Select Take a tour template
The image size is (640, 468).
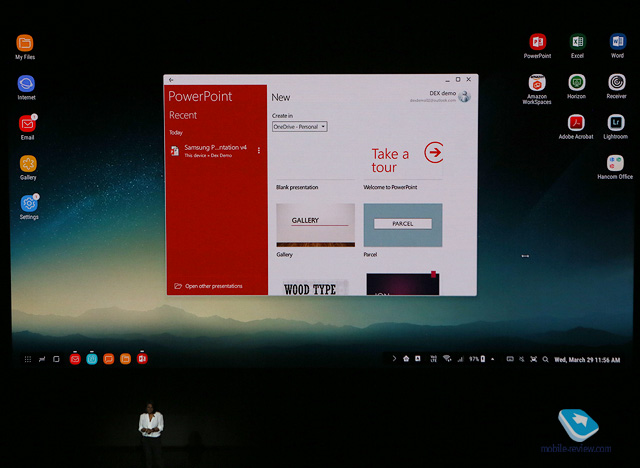pos(403,159)
